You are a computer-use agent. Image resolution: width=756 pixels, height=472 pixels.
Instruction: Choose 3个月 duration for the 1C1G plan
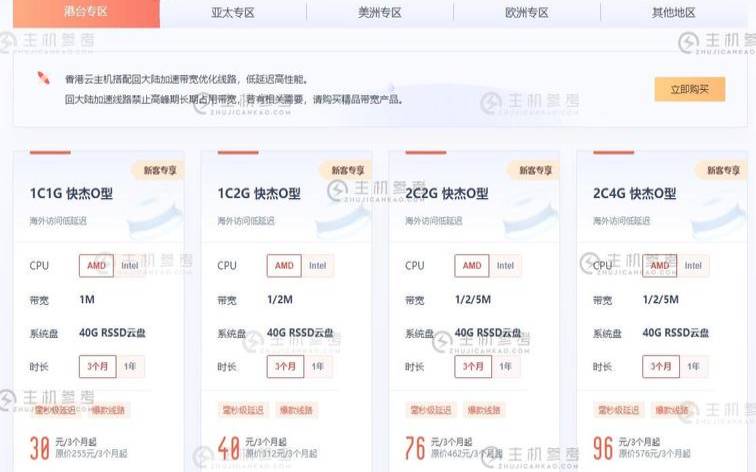point(97,366)
